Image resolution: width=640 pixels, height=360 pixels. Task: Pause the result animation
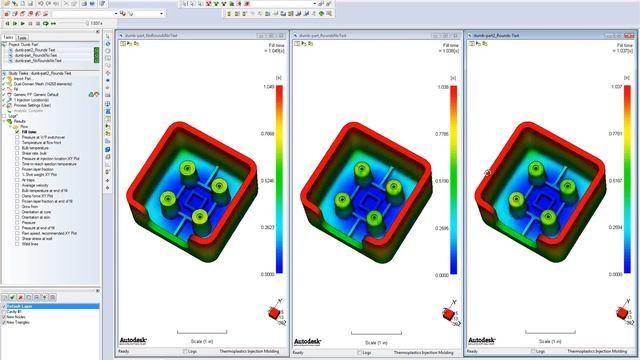coord(30,24)
